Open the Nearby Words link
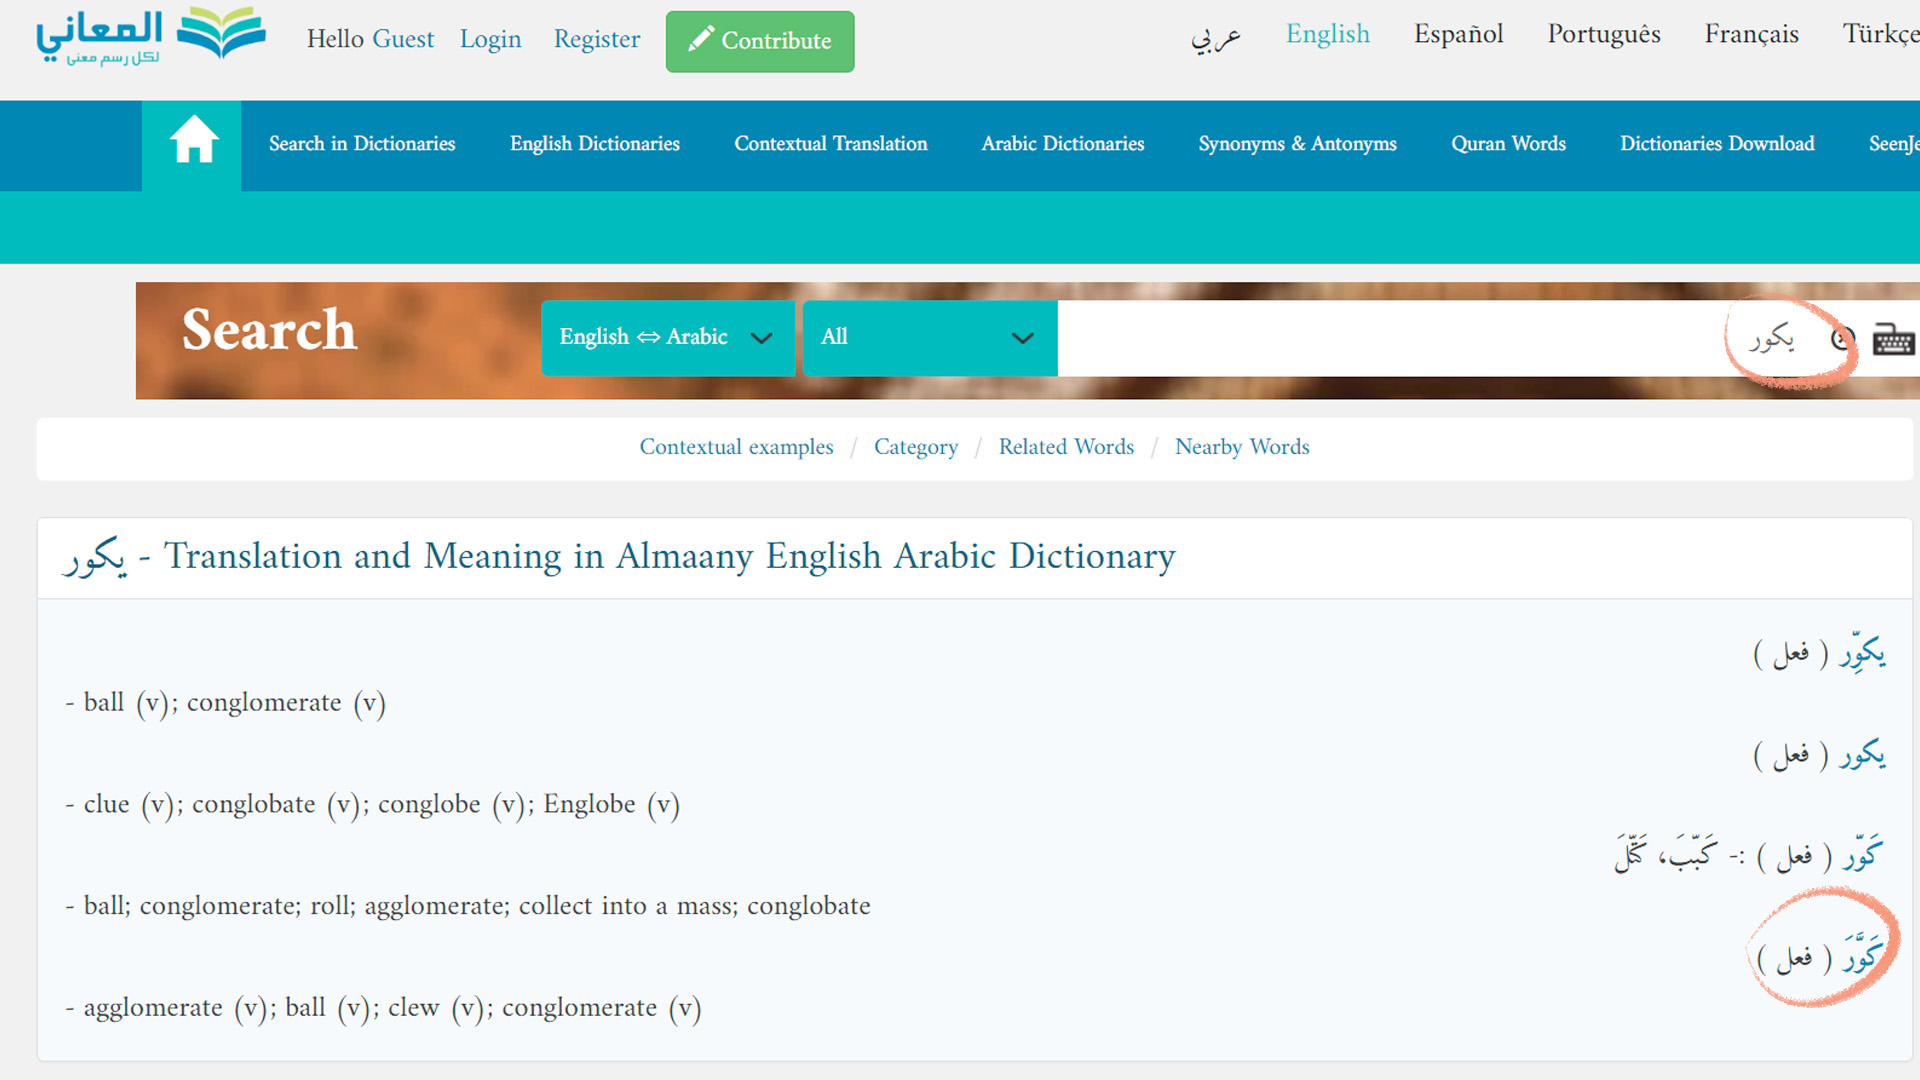The width and height of the screenshot is (1920, 1080). 1241,447
